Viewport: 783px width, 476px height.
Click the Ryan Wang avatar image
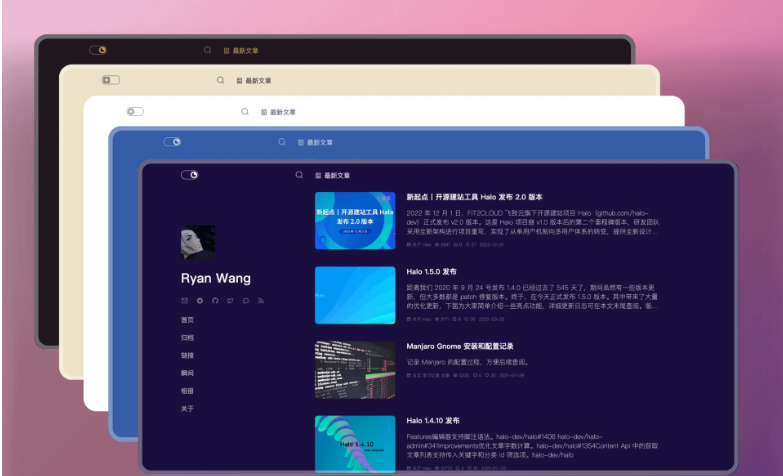click(198, 242)
